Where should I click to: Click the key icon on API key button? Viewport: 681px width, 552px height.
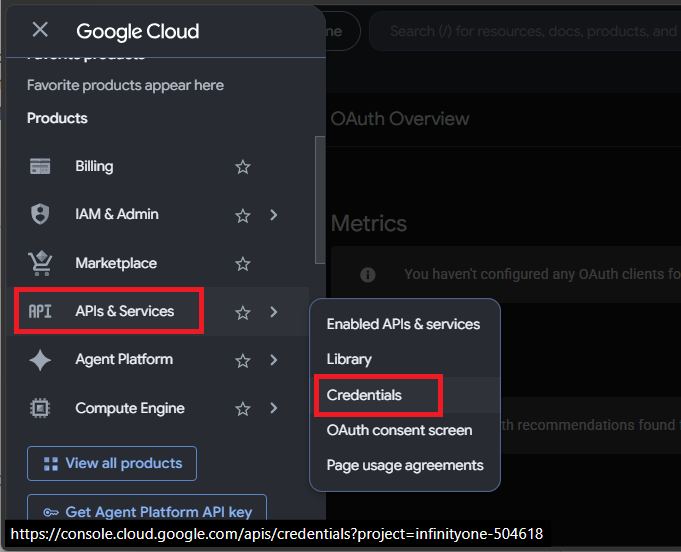pyautogui.click(x=51, y=512)
